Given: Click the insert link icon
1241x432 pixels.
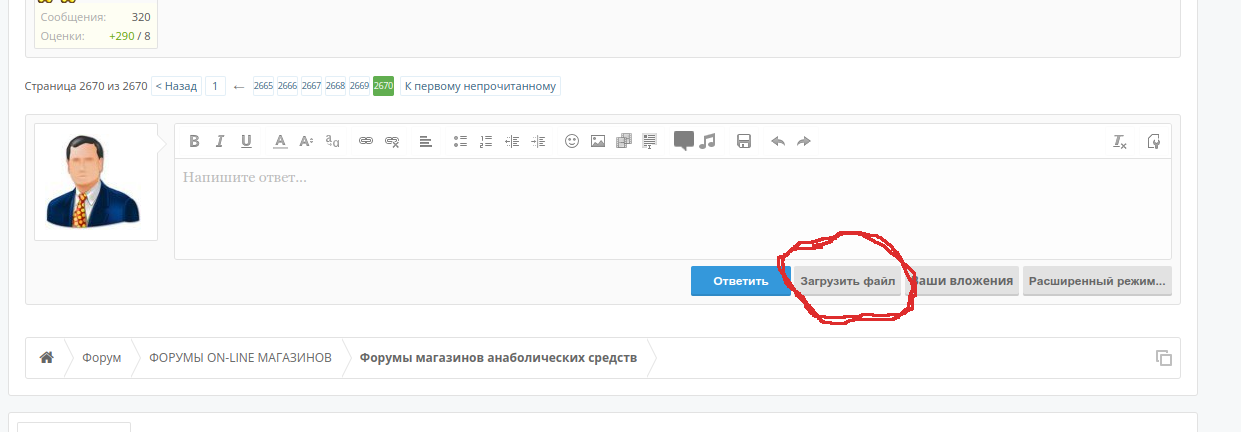Looking at the screenshot, I should [366, 141].
